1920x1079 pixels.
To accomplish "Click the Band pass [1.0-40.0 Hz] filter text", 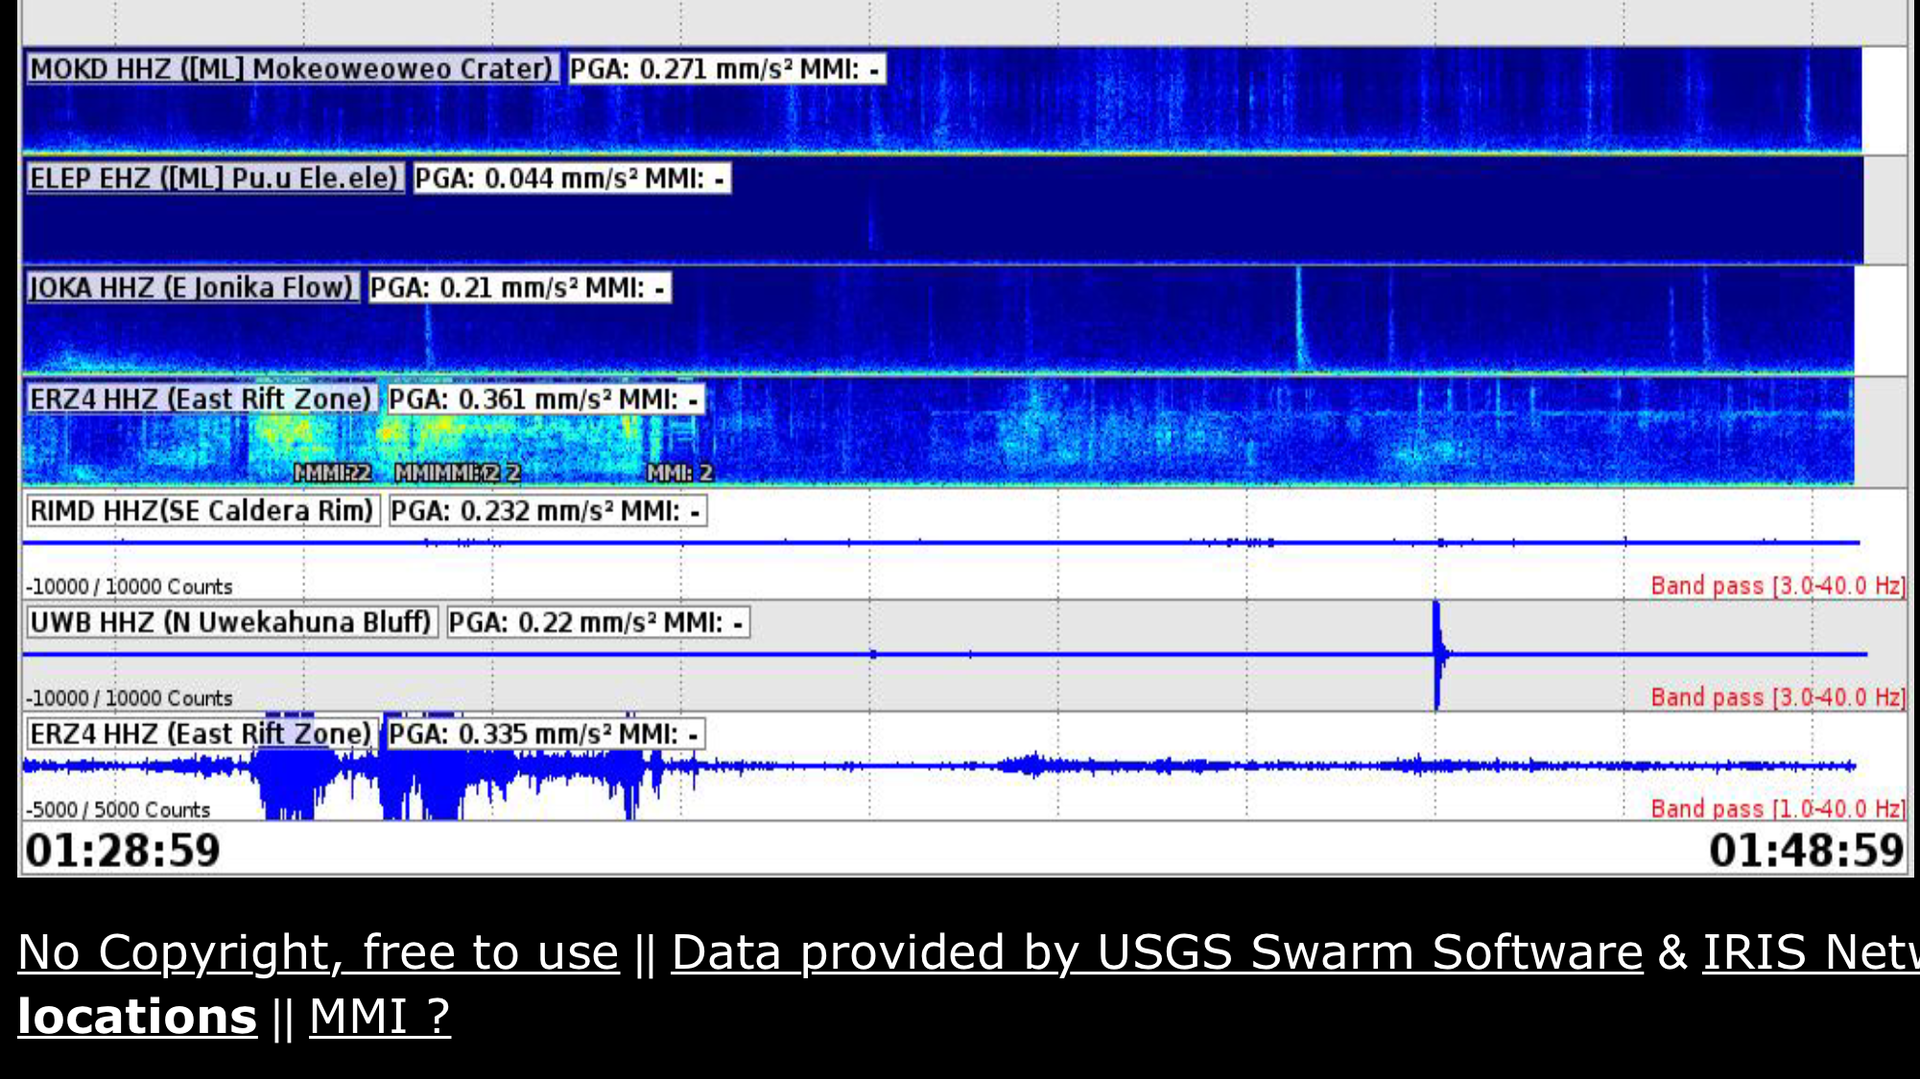I will coord(1777,808).
